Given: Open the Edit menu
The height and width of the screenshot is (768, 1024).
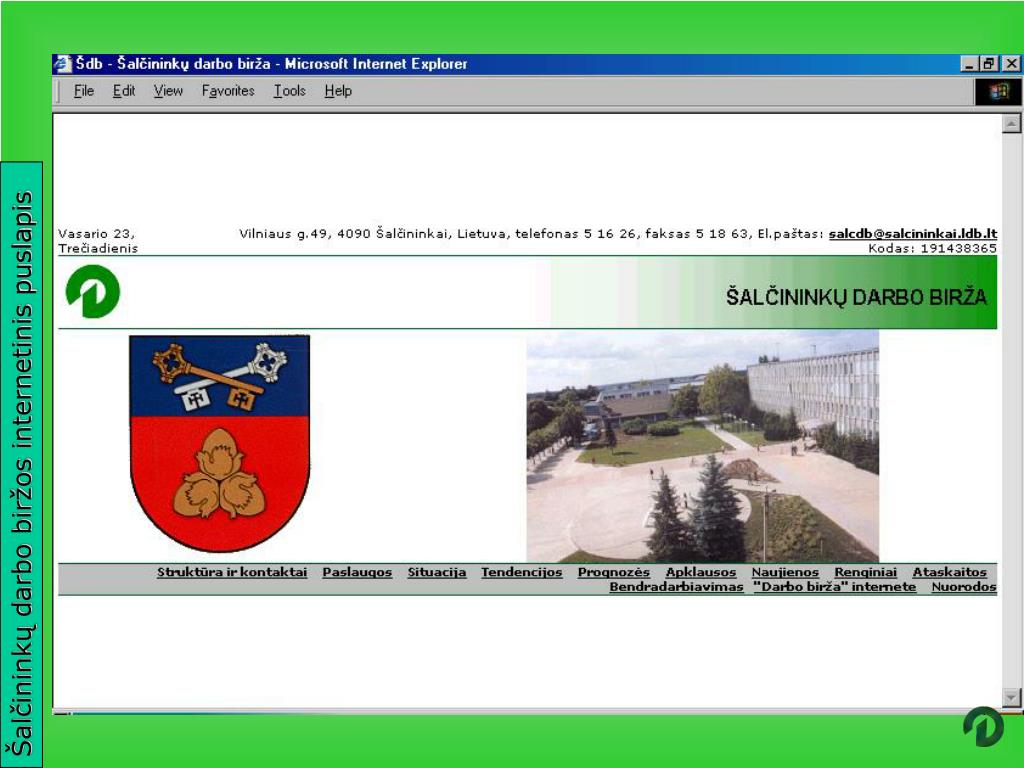Looking at the screenshot, I should [123, 91].
